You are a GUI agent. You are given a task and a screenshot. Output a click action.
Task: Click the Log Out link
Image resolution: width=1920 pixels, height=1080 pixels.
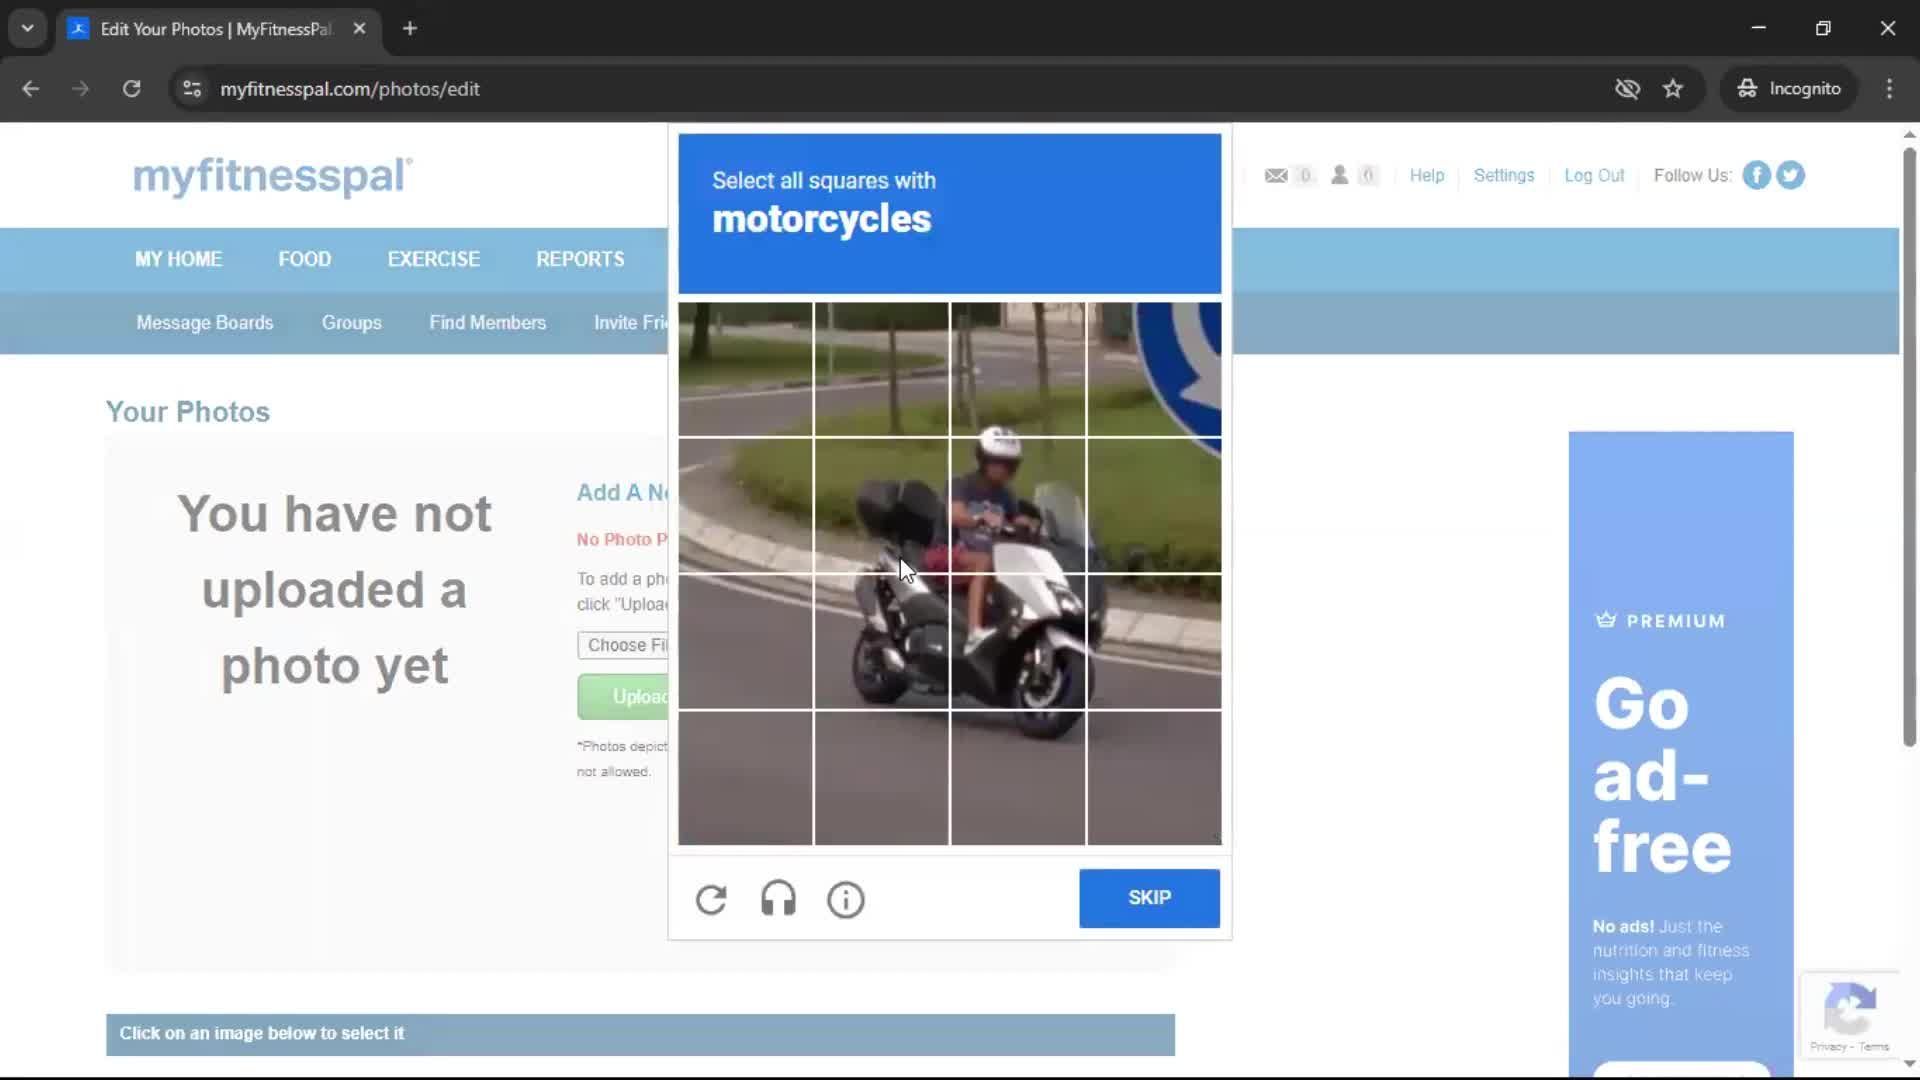pyautogui.click(x=1594, y=175)
